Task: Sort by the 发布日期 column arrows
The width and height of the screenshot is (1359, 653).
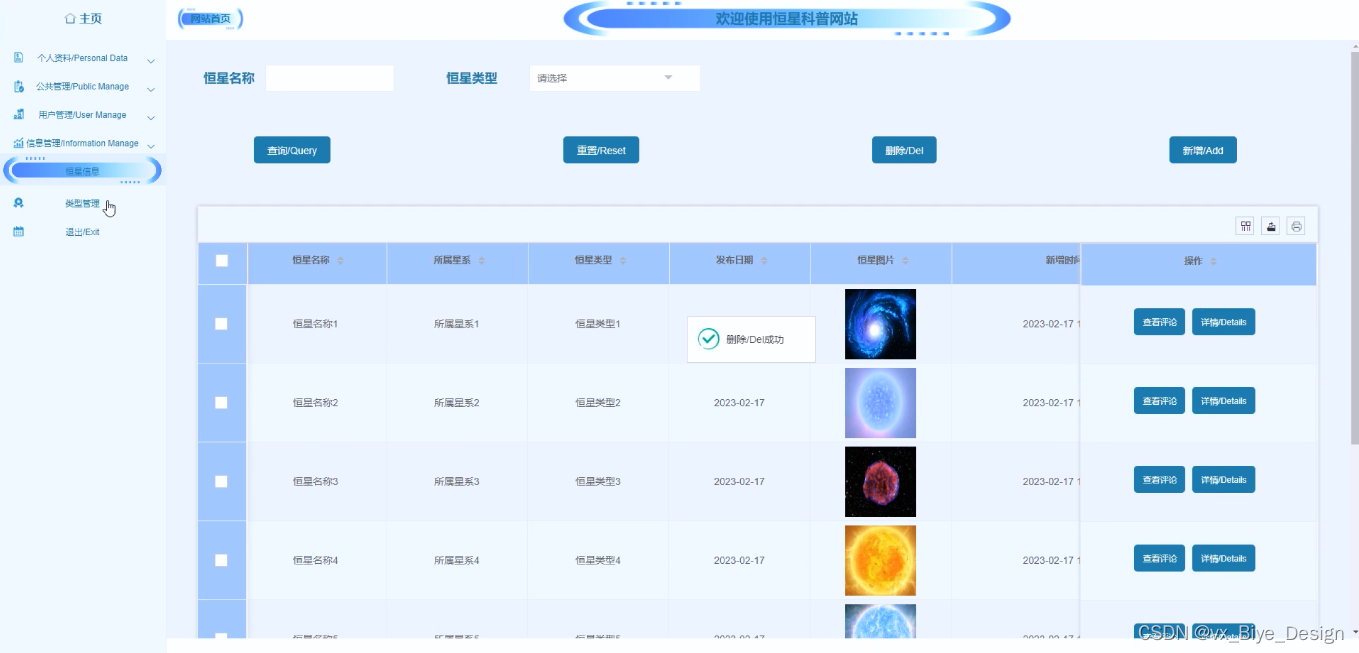Action: pos(764,261)
